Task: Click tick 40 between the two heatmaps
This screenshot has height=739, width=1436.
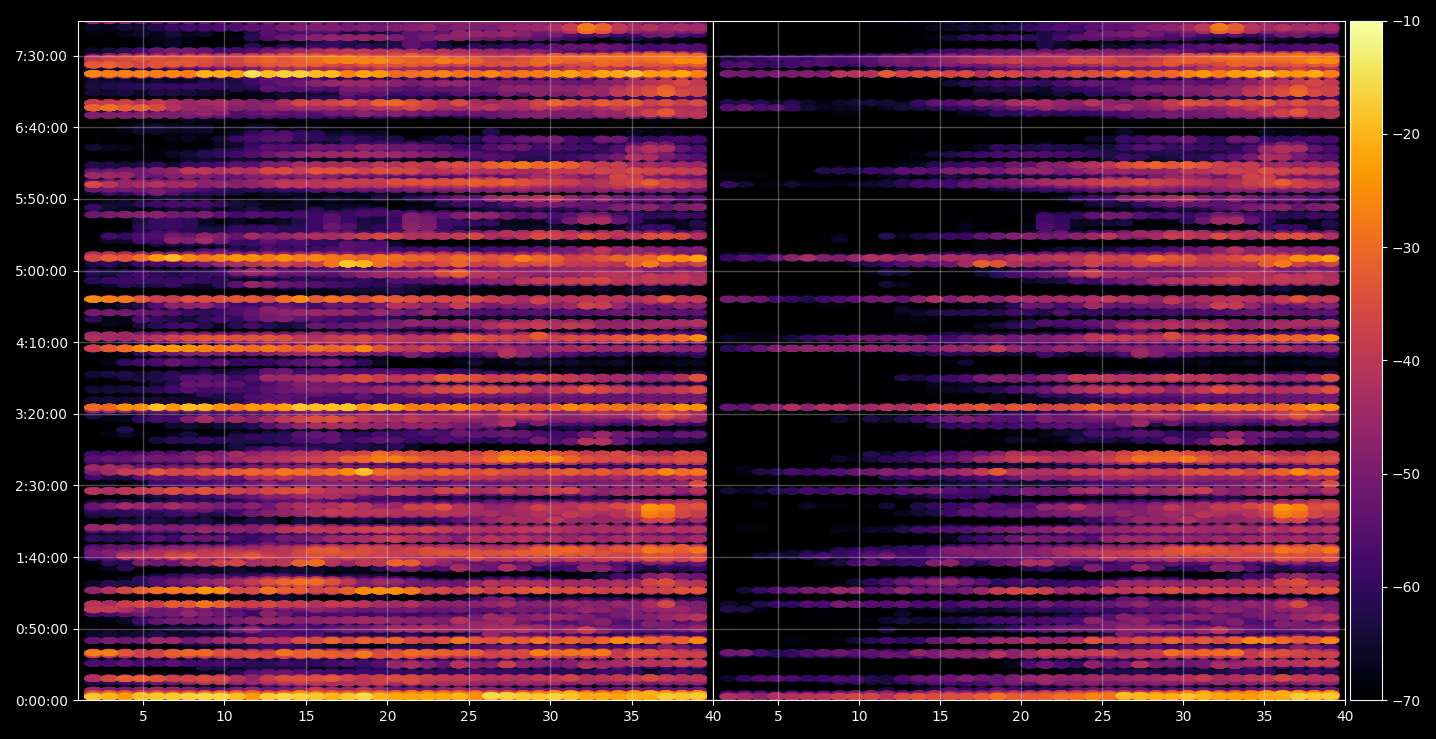Action: (713, 716)
